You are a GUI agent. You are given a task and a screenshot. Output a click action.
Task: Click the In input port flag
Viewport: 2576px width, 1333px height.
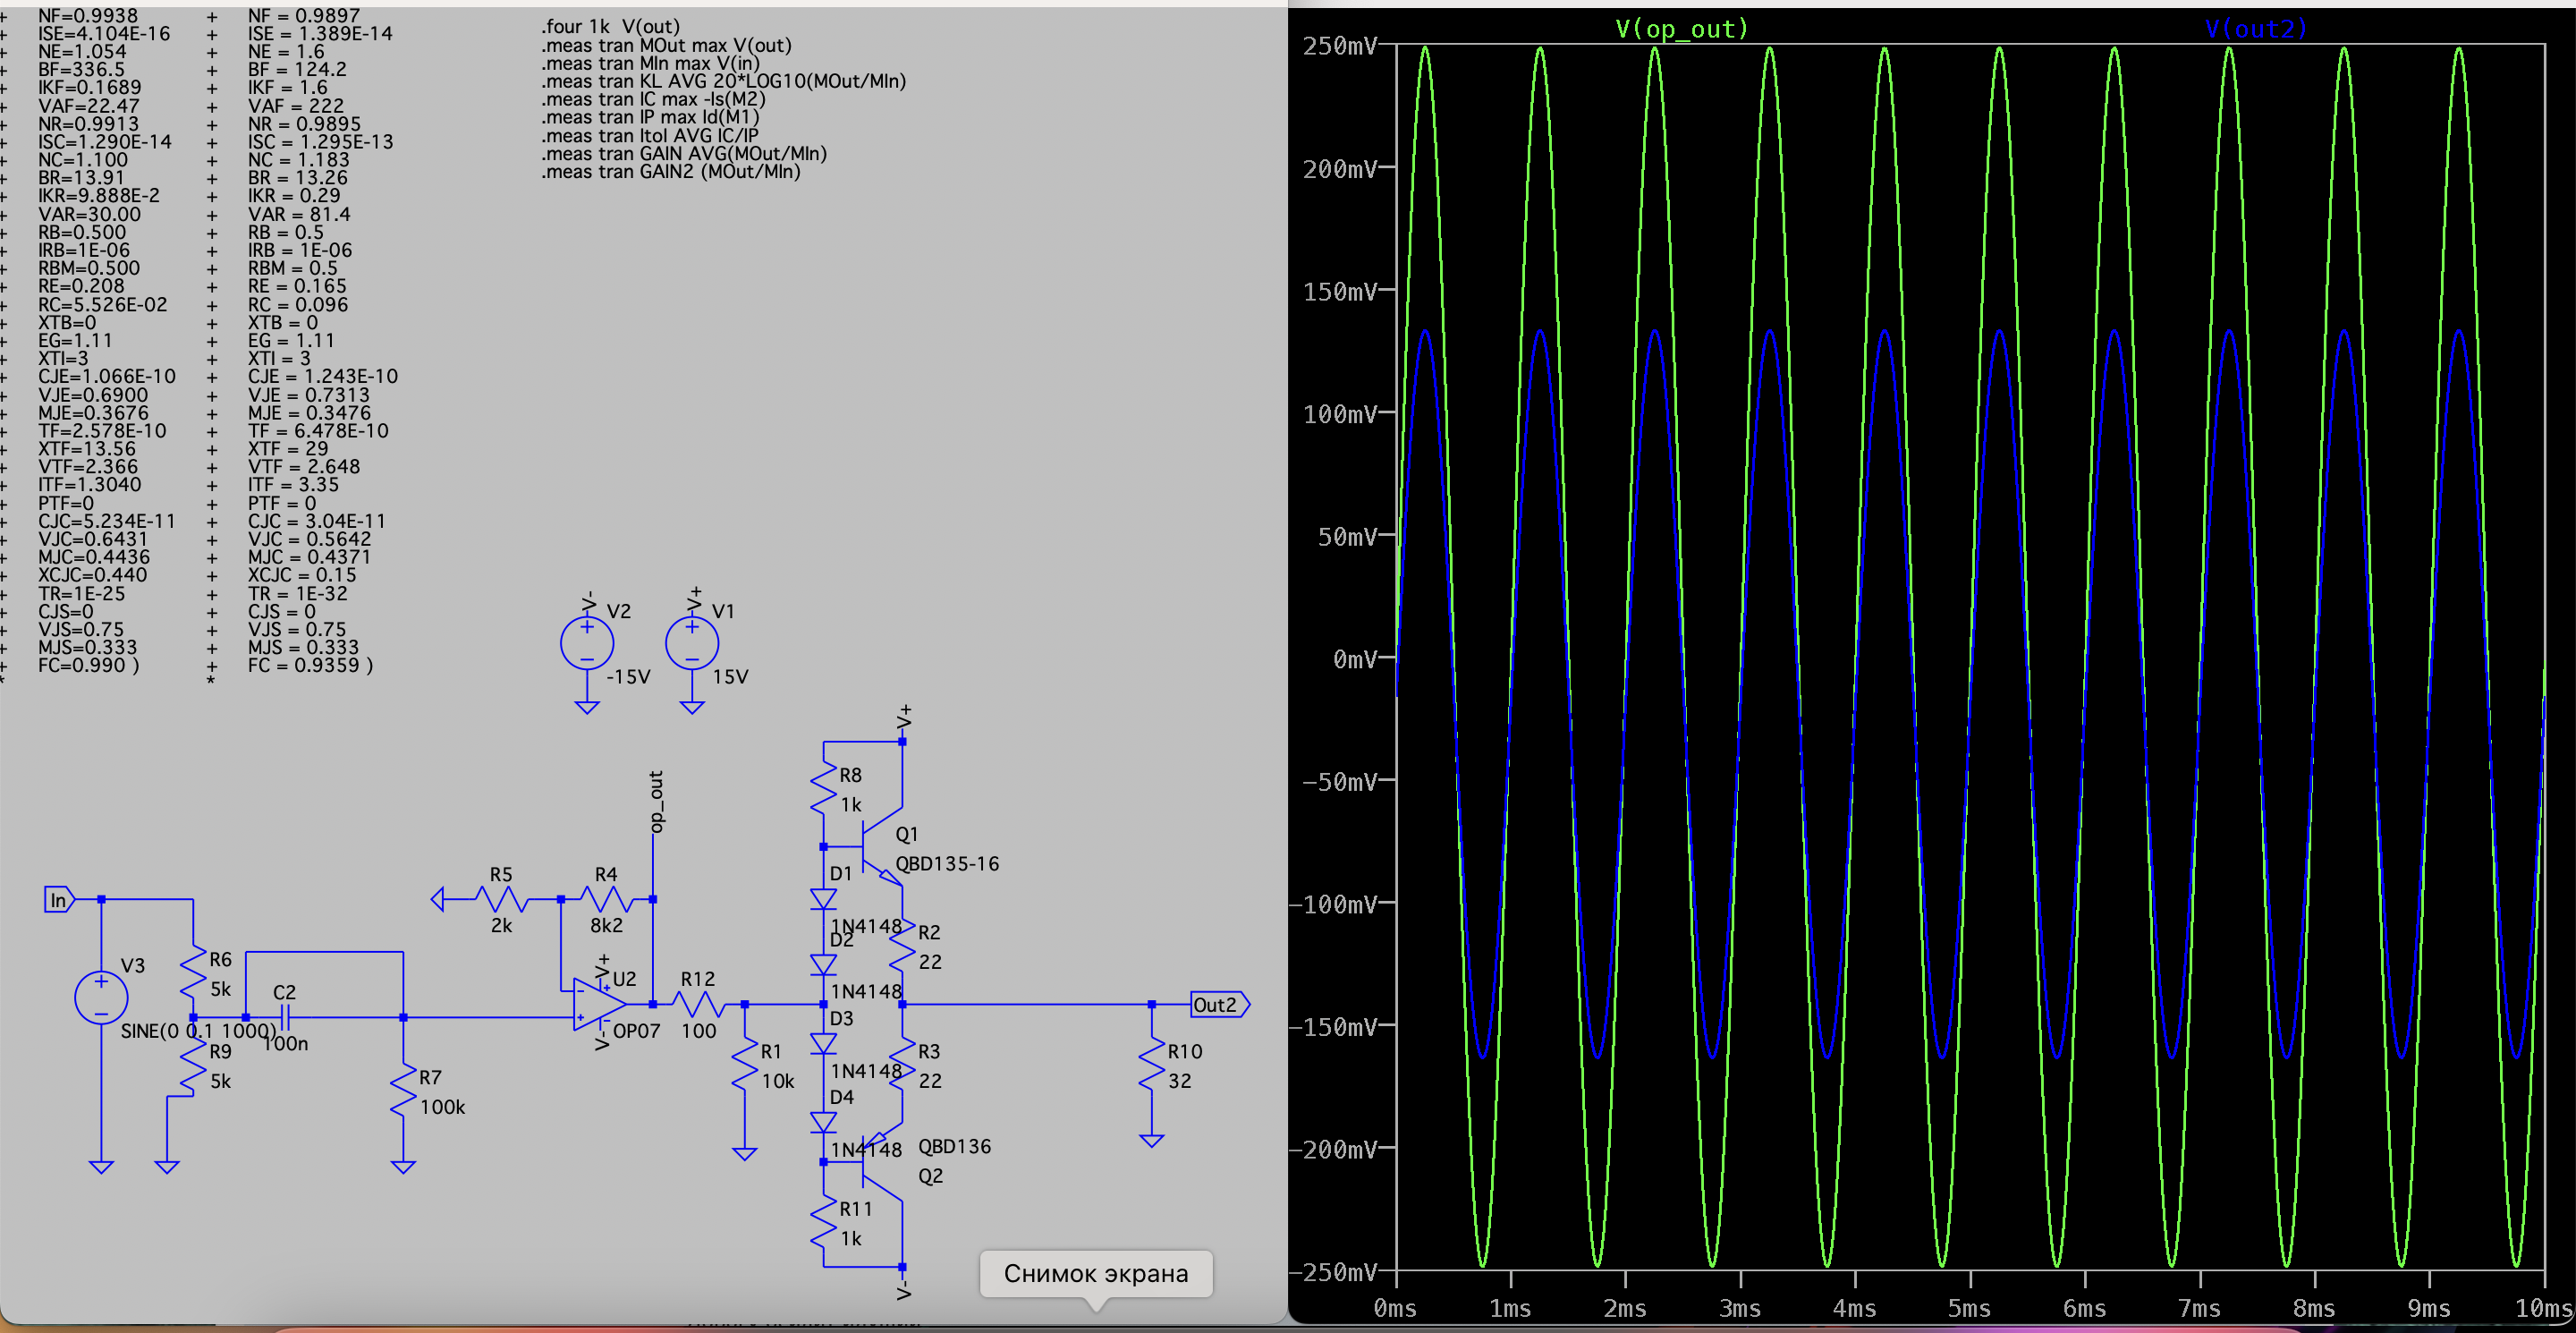click(59, 900)
